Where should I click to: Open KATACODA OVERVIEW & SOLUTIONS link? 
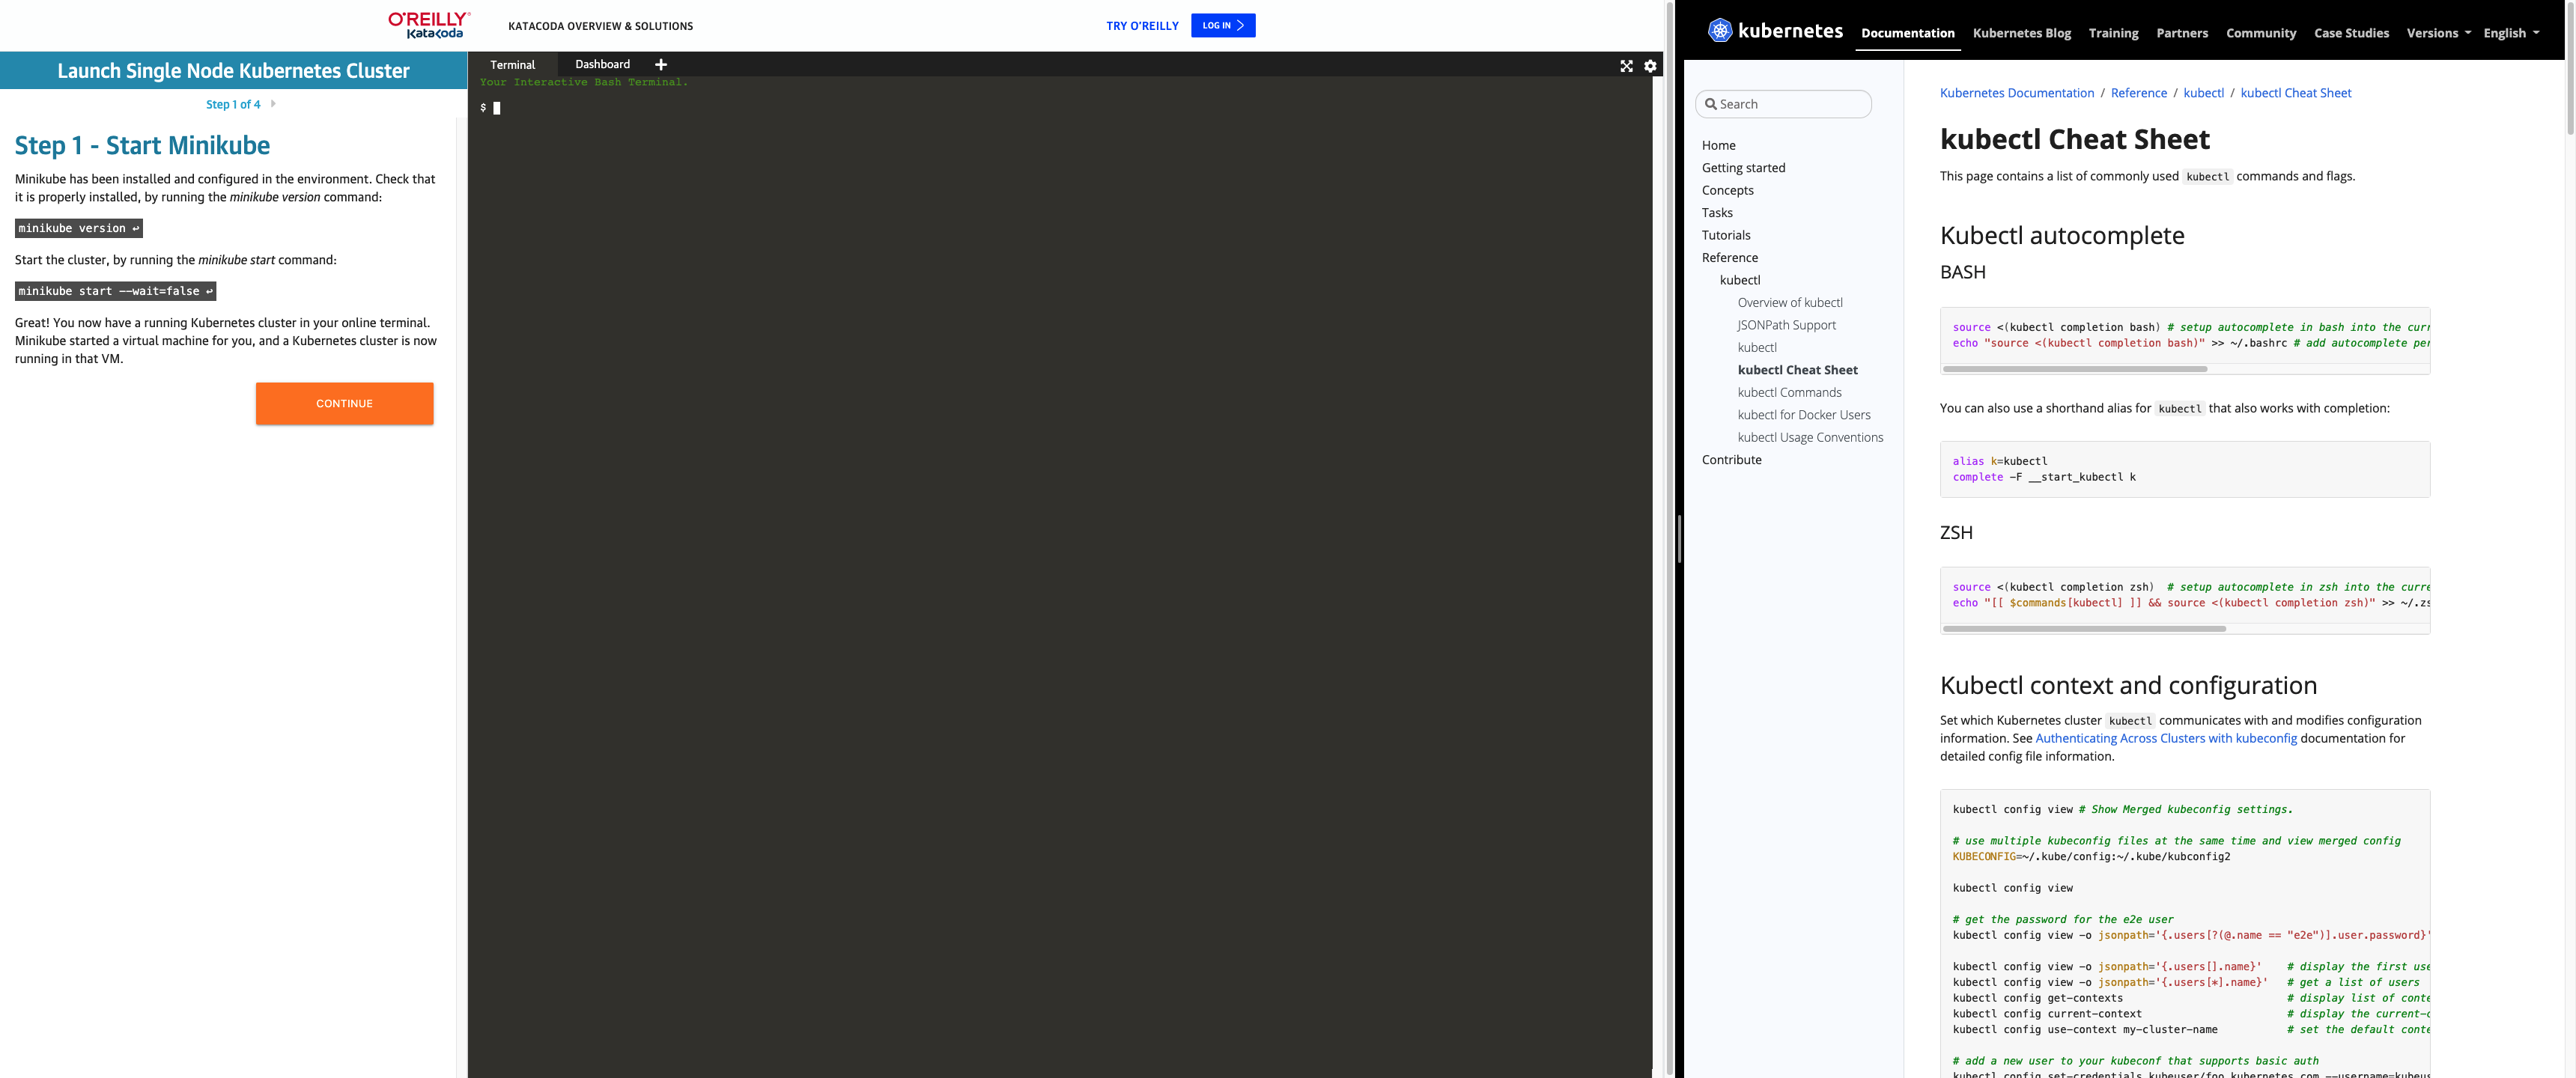600,26
